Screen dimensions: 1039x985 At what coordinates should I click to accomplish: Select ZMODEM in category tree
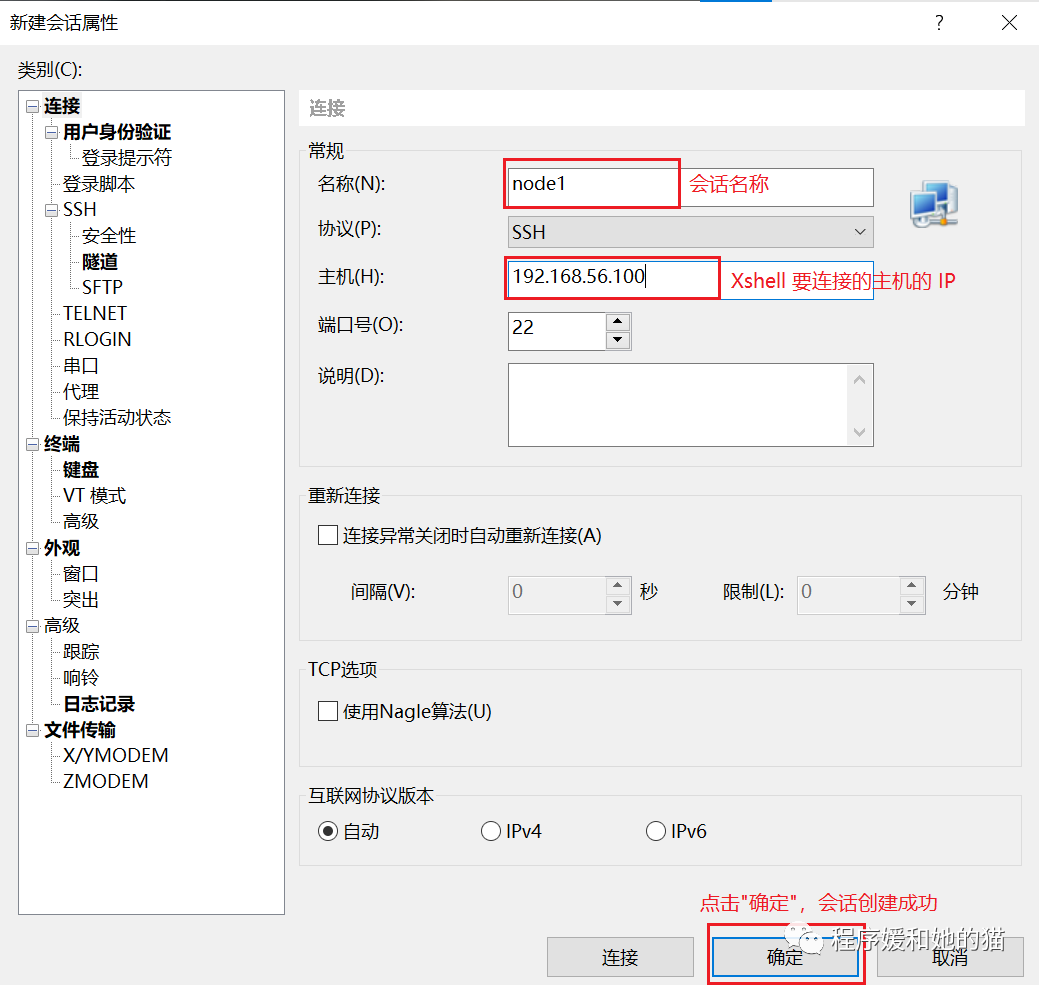[x=106, y=781]
